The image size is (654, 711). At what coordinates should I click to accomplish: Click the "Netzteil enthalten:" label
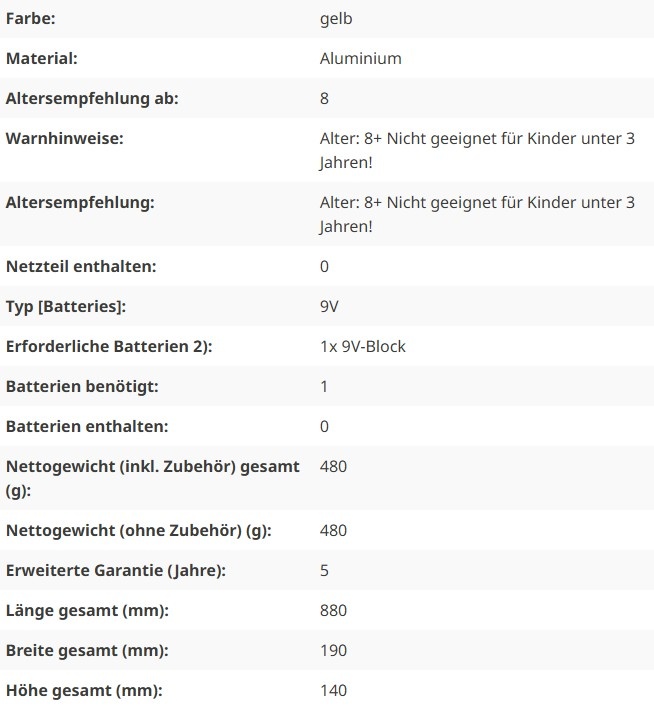tap(82, 266)
